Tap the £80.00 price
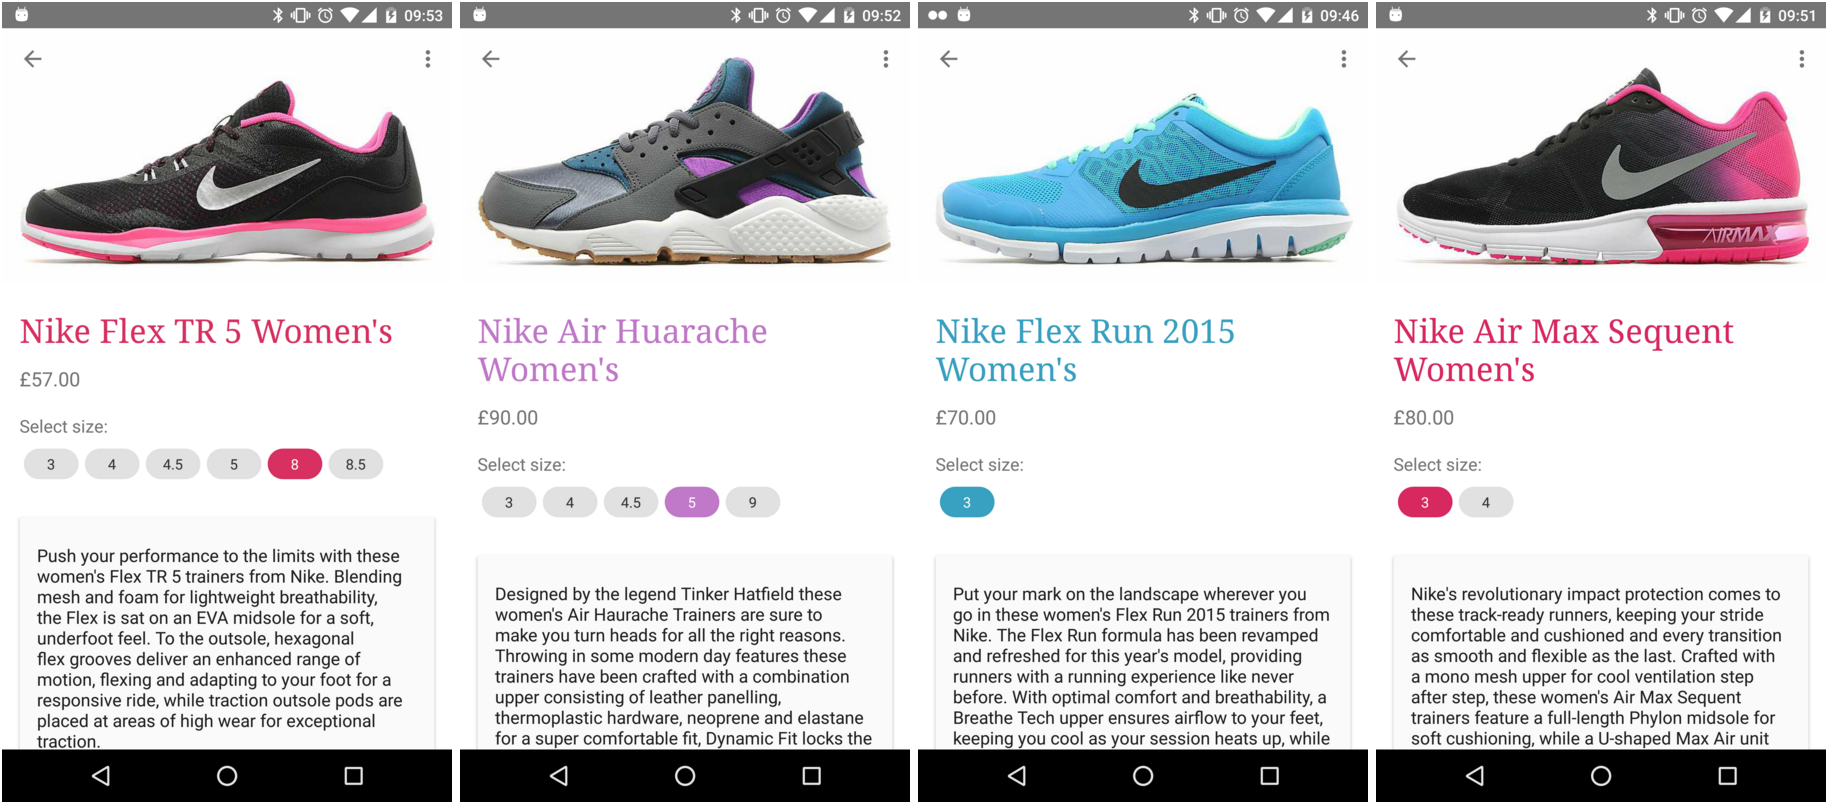This screenshot has width=1826, height=802. pyautogui.click(x=1424, y=418)
